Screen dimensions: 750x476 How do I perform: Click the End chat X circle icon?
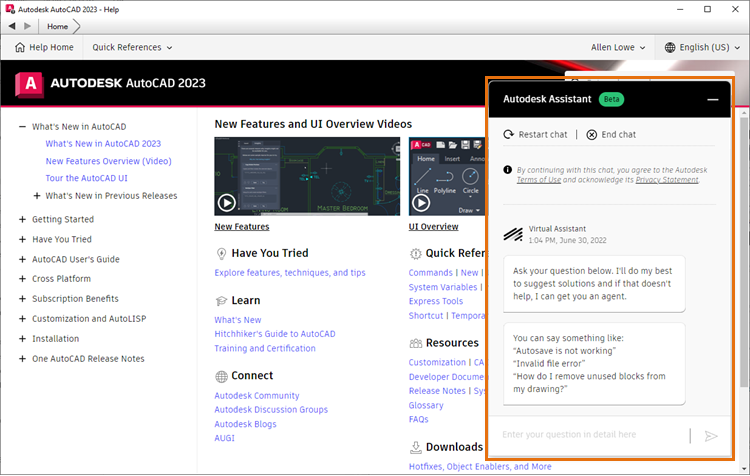coord(592,135)
